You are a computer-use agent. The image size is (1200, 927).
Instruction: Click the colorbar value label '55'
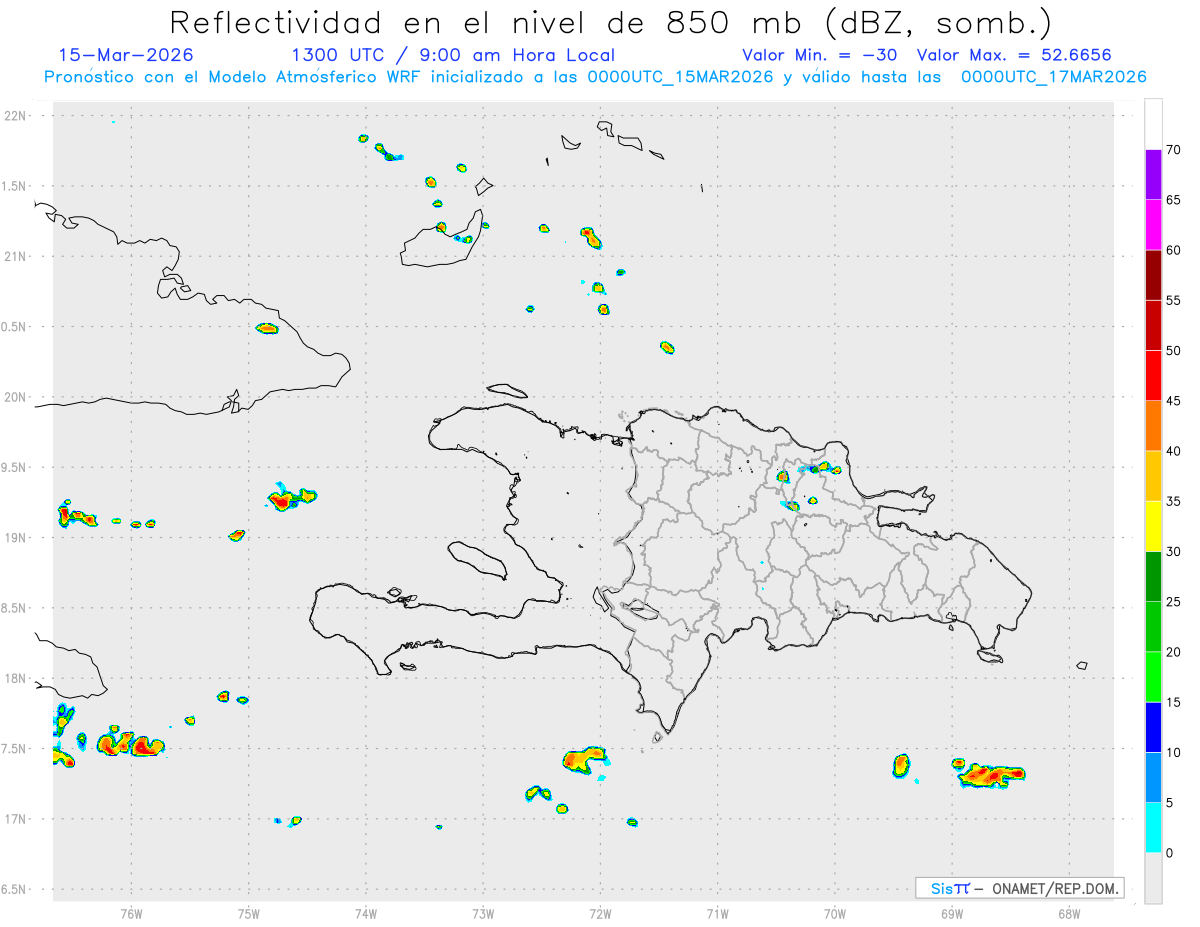pos(1174,300)
